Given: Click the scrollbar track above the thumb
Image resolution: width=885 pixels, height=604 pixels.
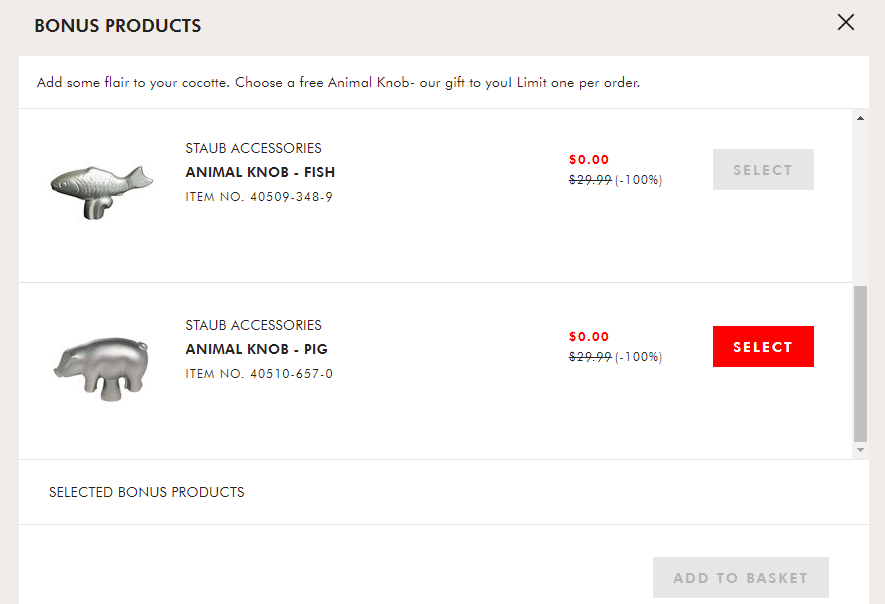Looking at the screenshot, I should pos(860,205).
